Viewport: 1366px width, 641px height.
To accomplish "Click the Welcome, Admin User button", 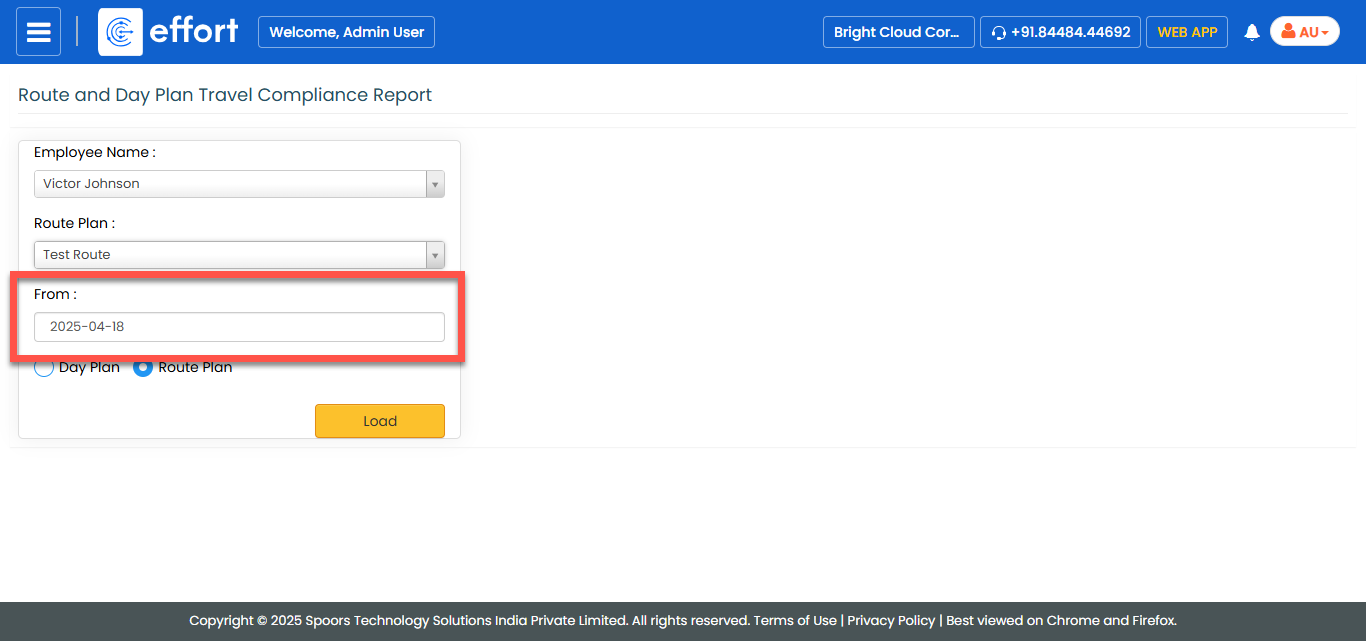I will [x=346, y=32].
